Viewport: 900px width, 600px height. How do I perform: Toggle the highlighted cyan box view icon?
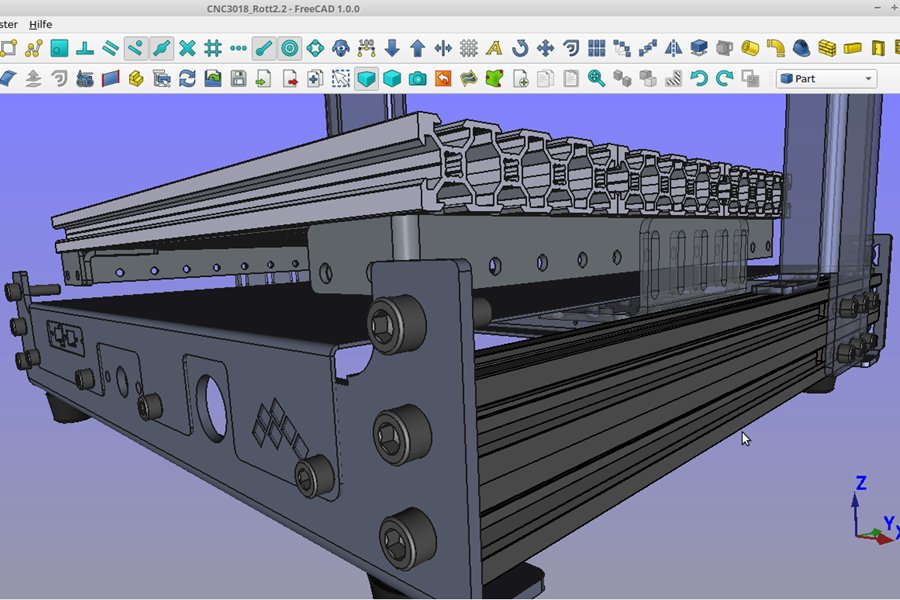pos(366,79)
